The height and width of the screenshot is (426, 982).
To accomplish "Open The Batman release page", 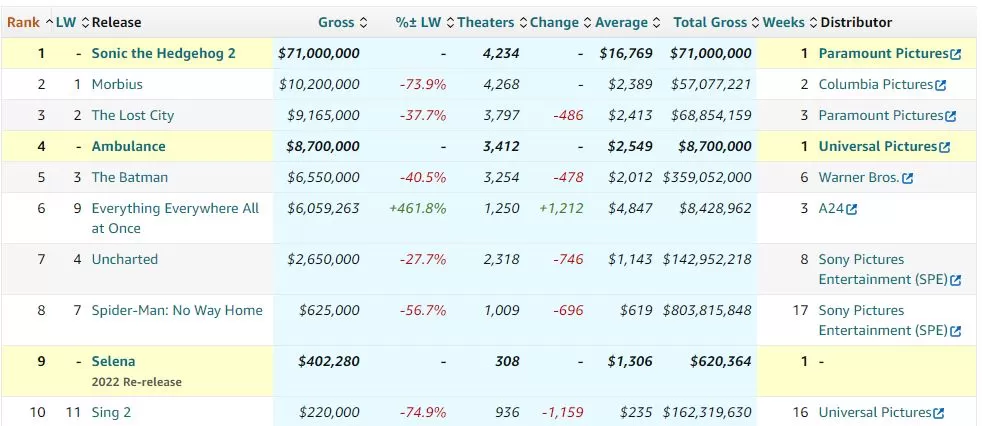I will [130, 177].
